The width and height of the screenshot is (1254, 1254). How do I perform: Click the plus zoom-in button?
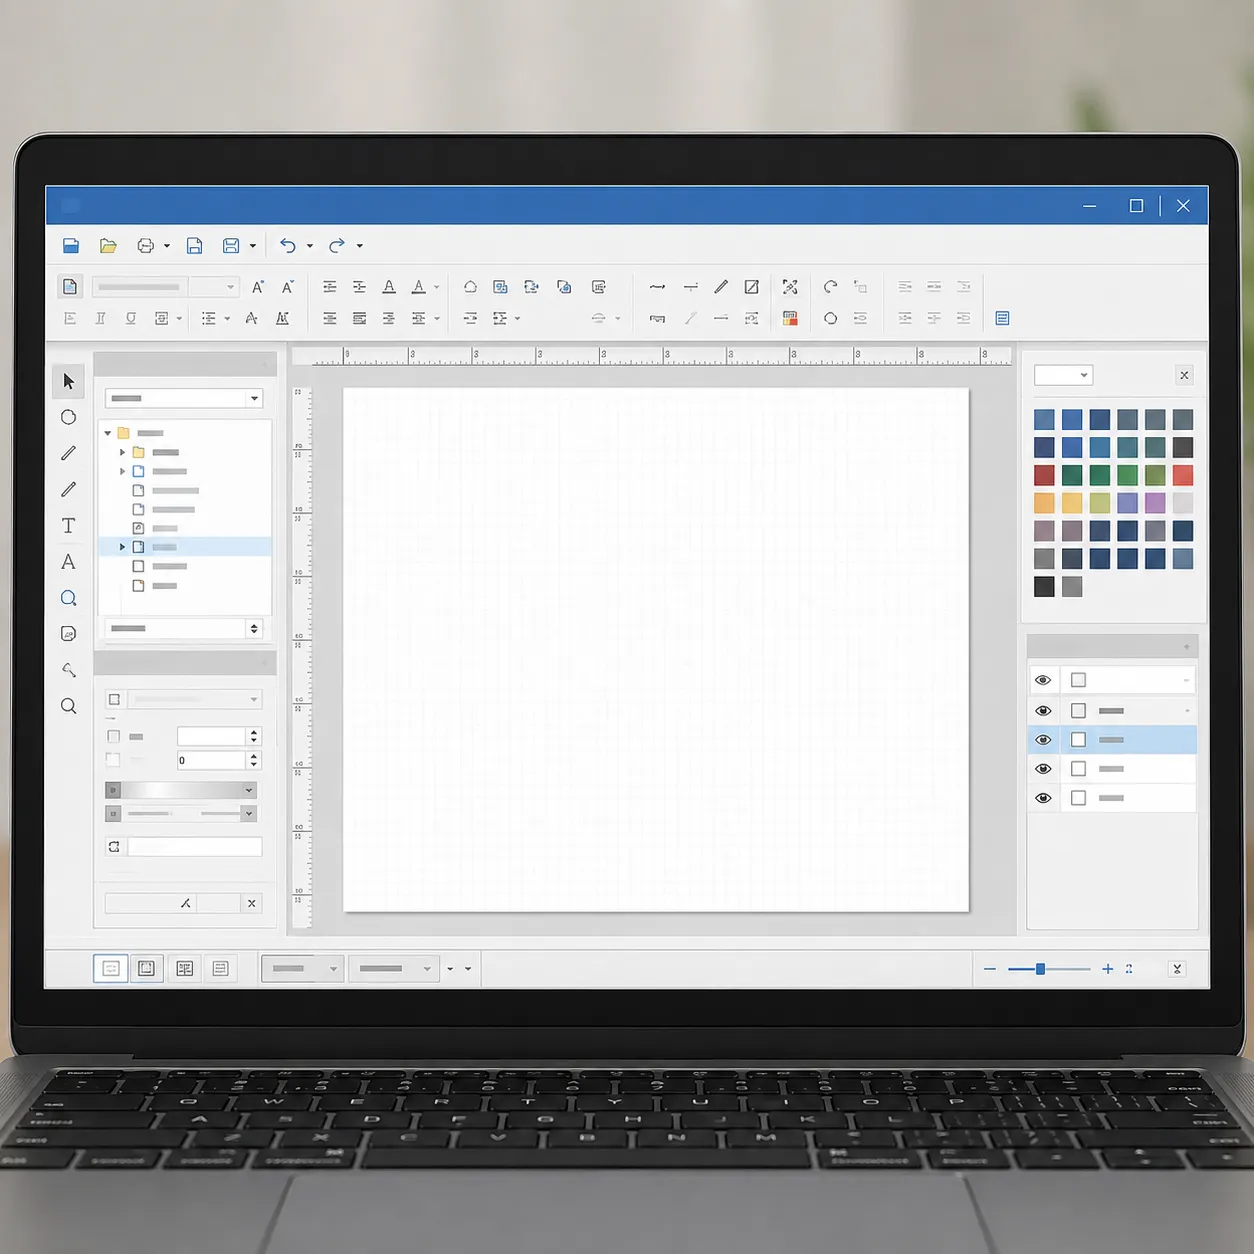click(1107, 969)
